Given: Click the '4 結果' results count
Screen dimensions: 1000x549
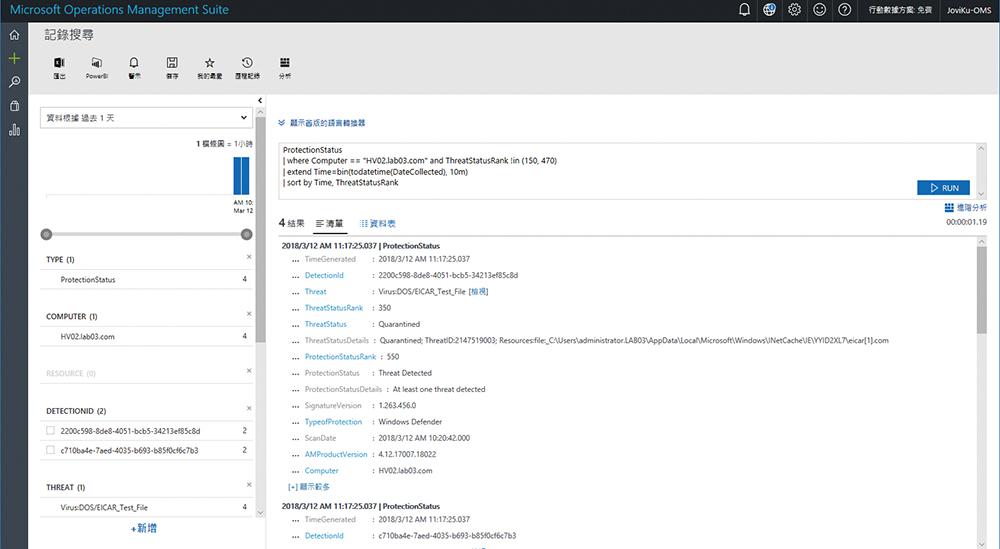Looking at the screenshot, I should 291,223.
